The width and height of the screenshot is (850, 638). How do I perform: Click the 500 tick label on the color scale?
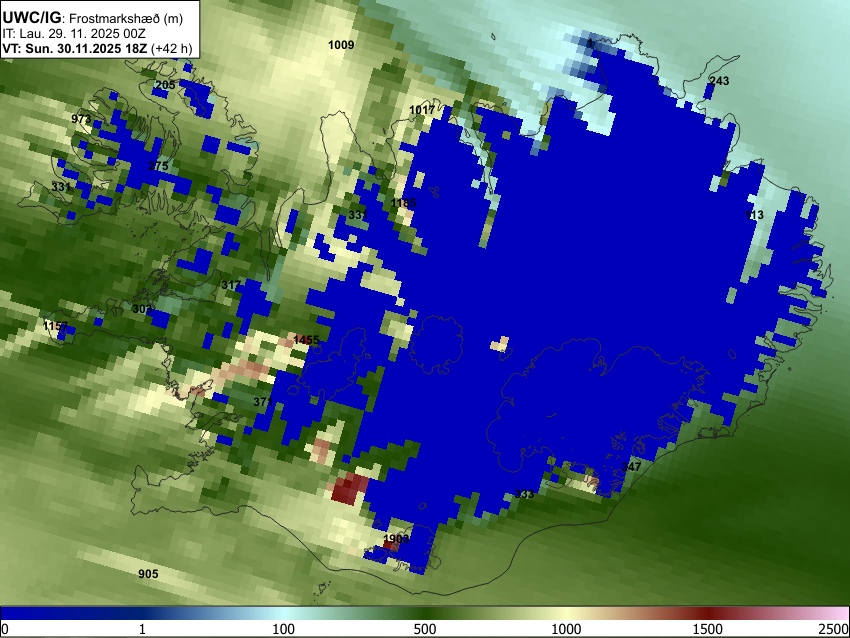[425, 629]
